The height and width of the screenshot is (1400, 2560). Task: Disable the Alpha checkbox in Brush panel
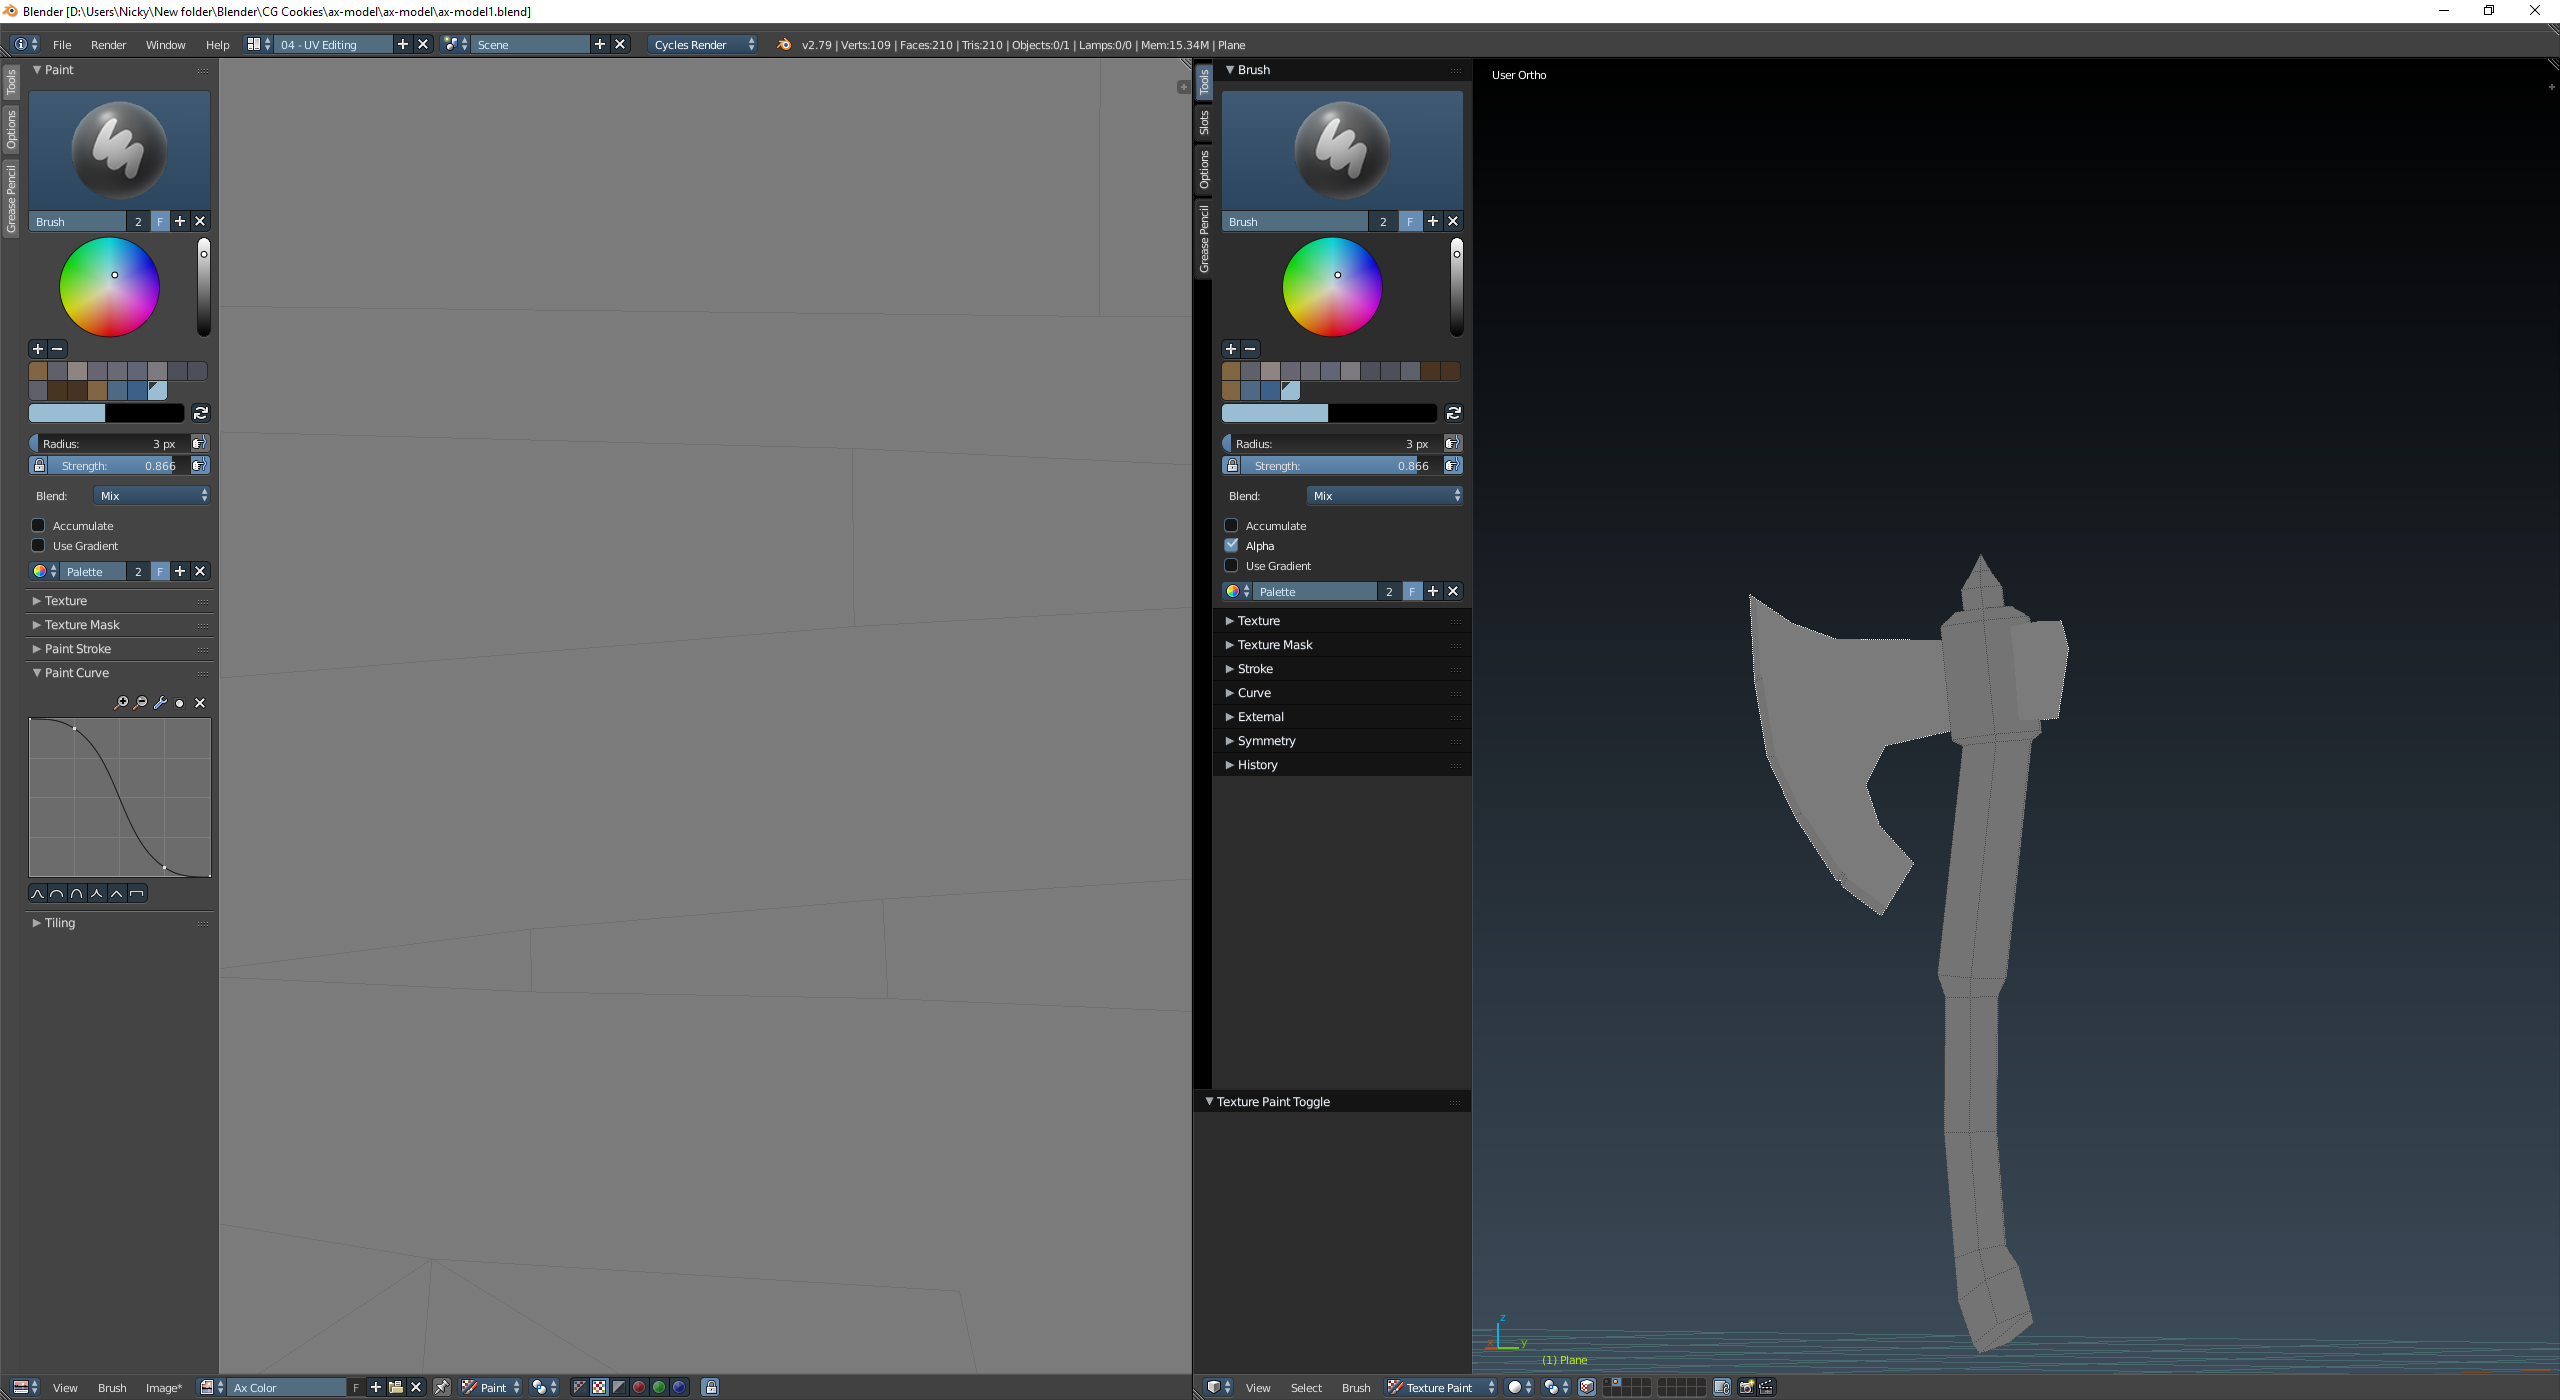pyautogui.click(x=1232, y=546)
